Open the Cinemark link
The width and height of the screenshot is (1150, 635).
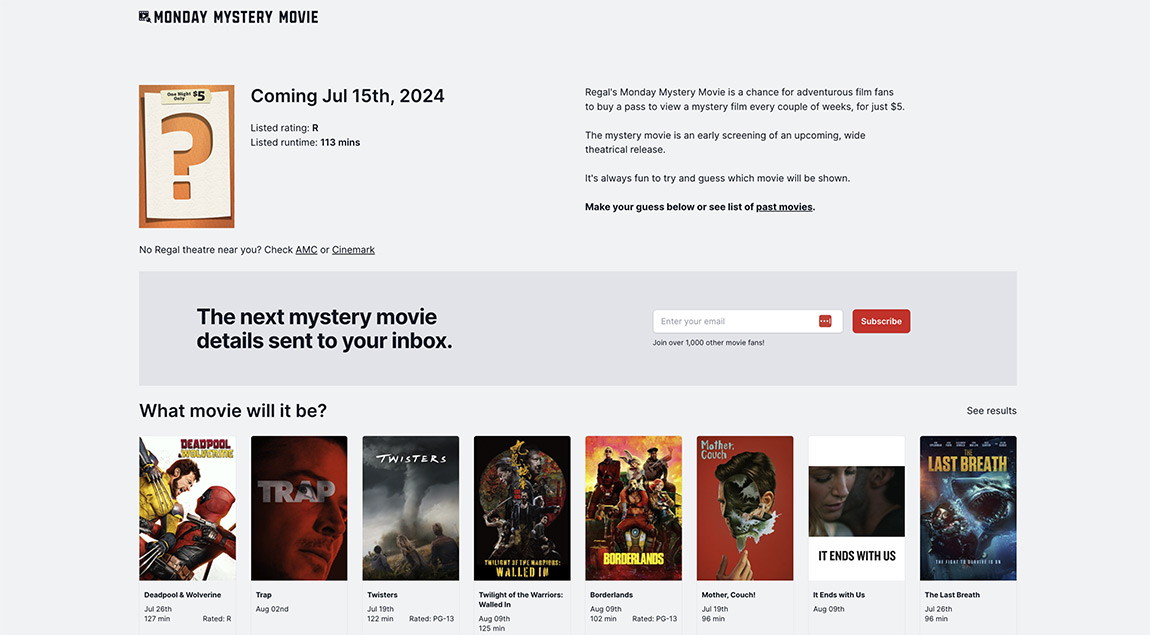354,250
